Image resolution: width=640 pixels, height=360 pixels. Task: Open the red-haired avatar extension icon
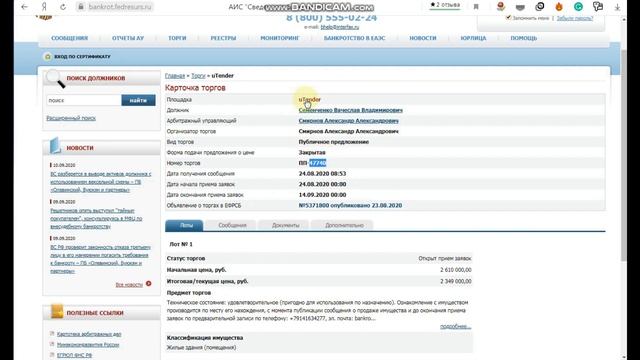pos(501,7)
